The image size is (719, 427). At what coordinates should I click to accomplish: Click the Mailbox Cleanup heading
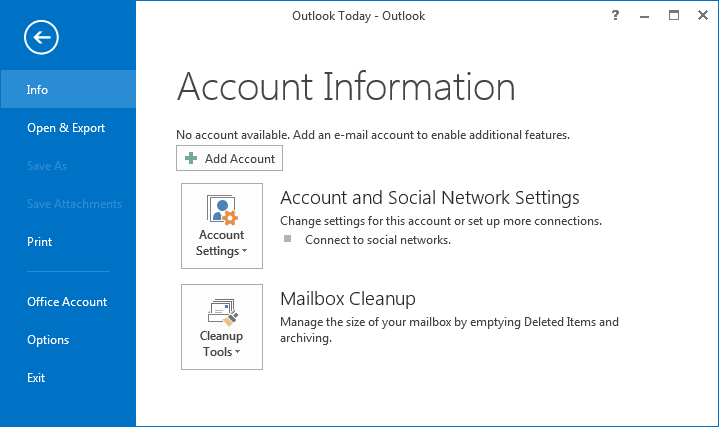[348, 299]
